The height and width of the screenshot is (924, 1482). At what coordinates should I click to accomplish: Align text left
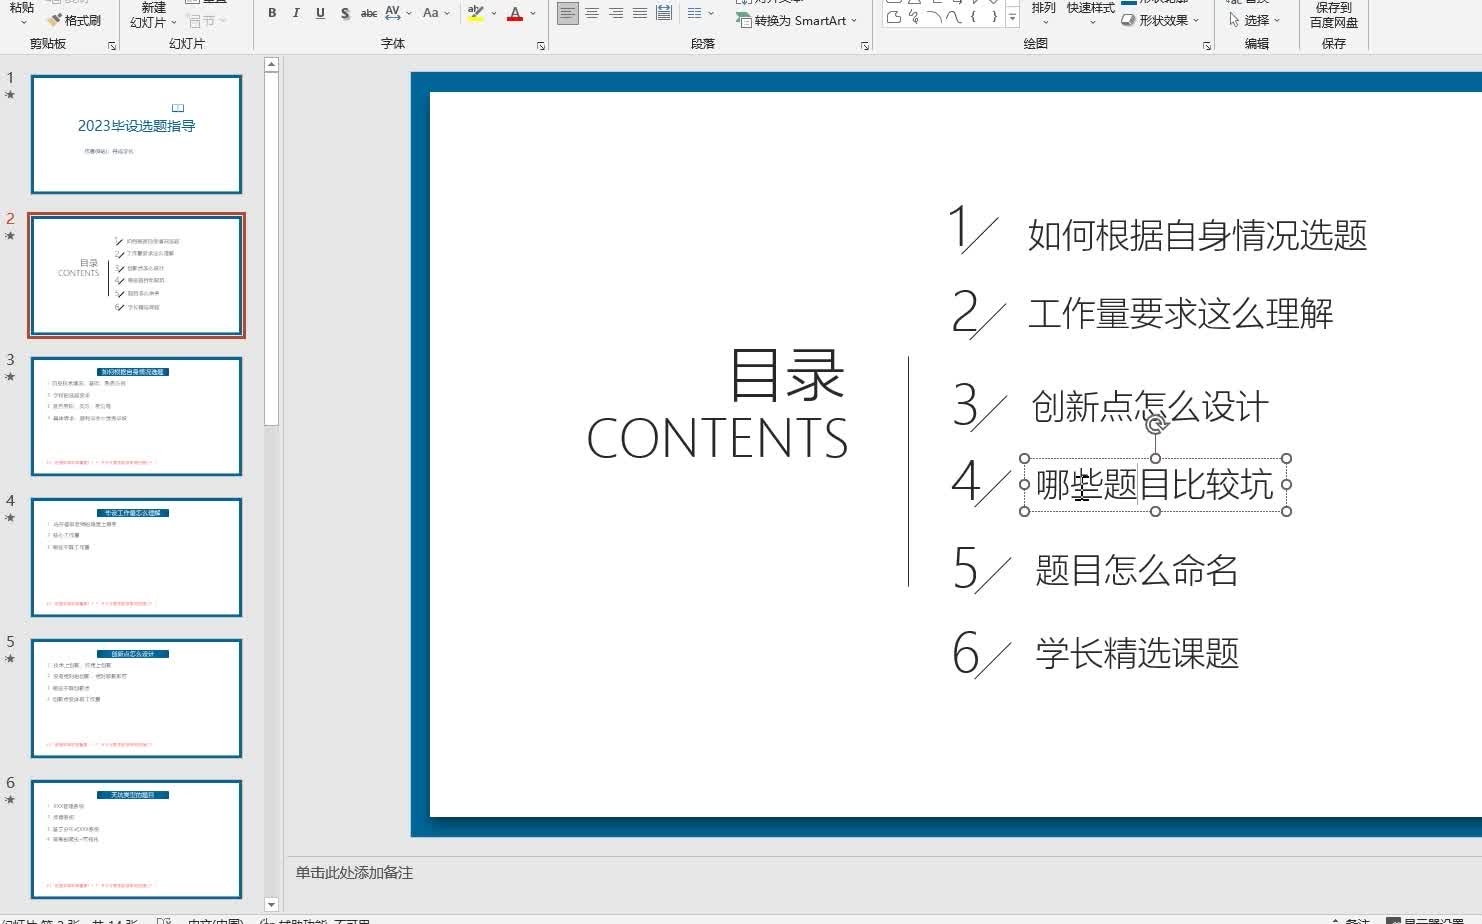[x=568, y=13]
